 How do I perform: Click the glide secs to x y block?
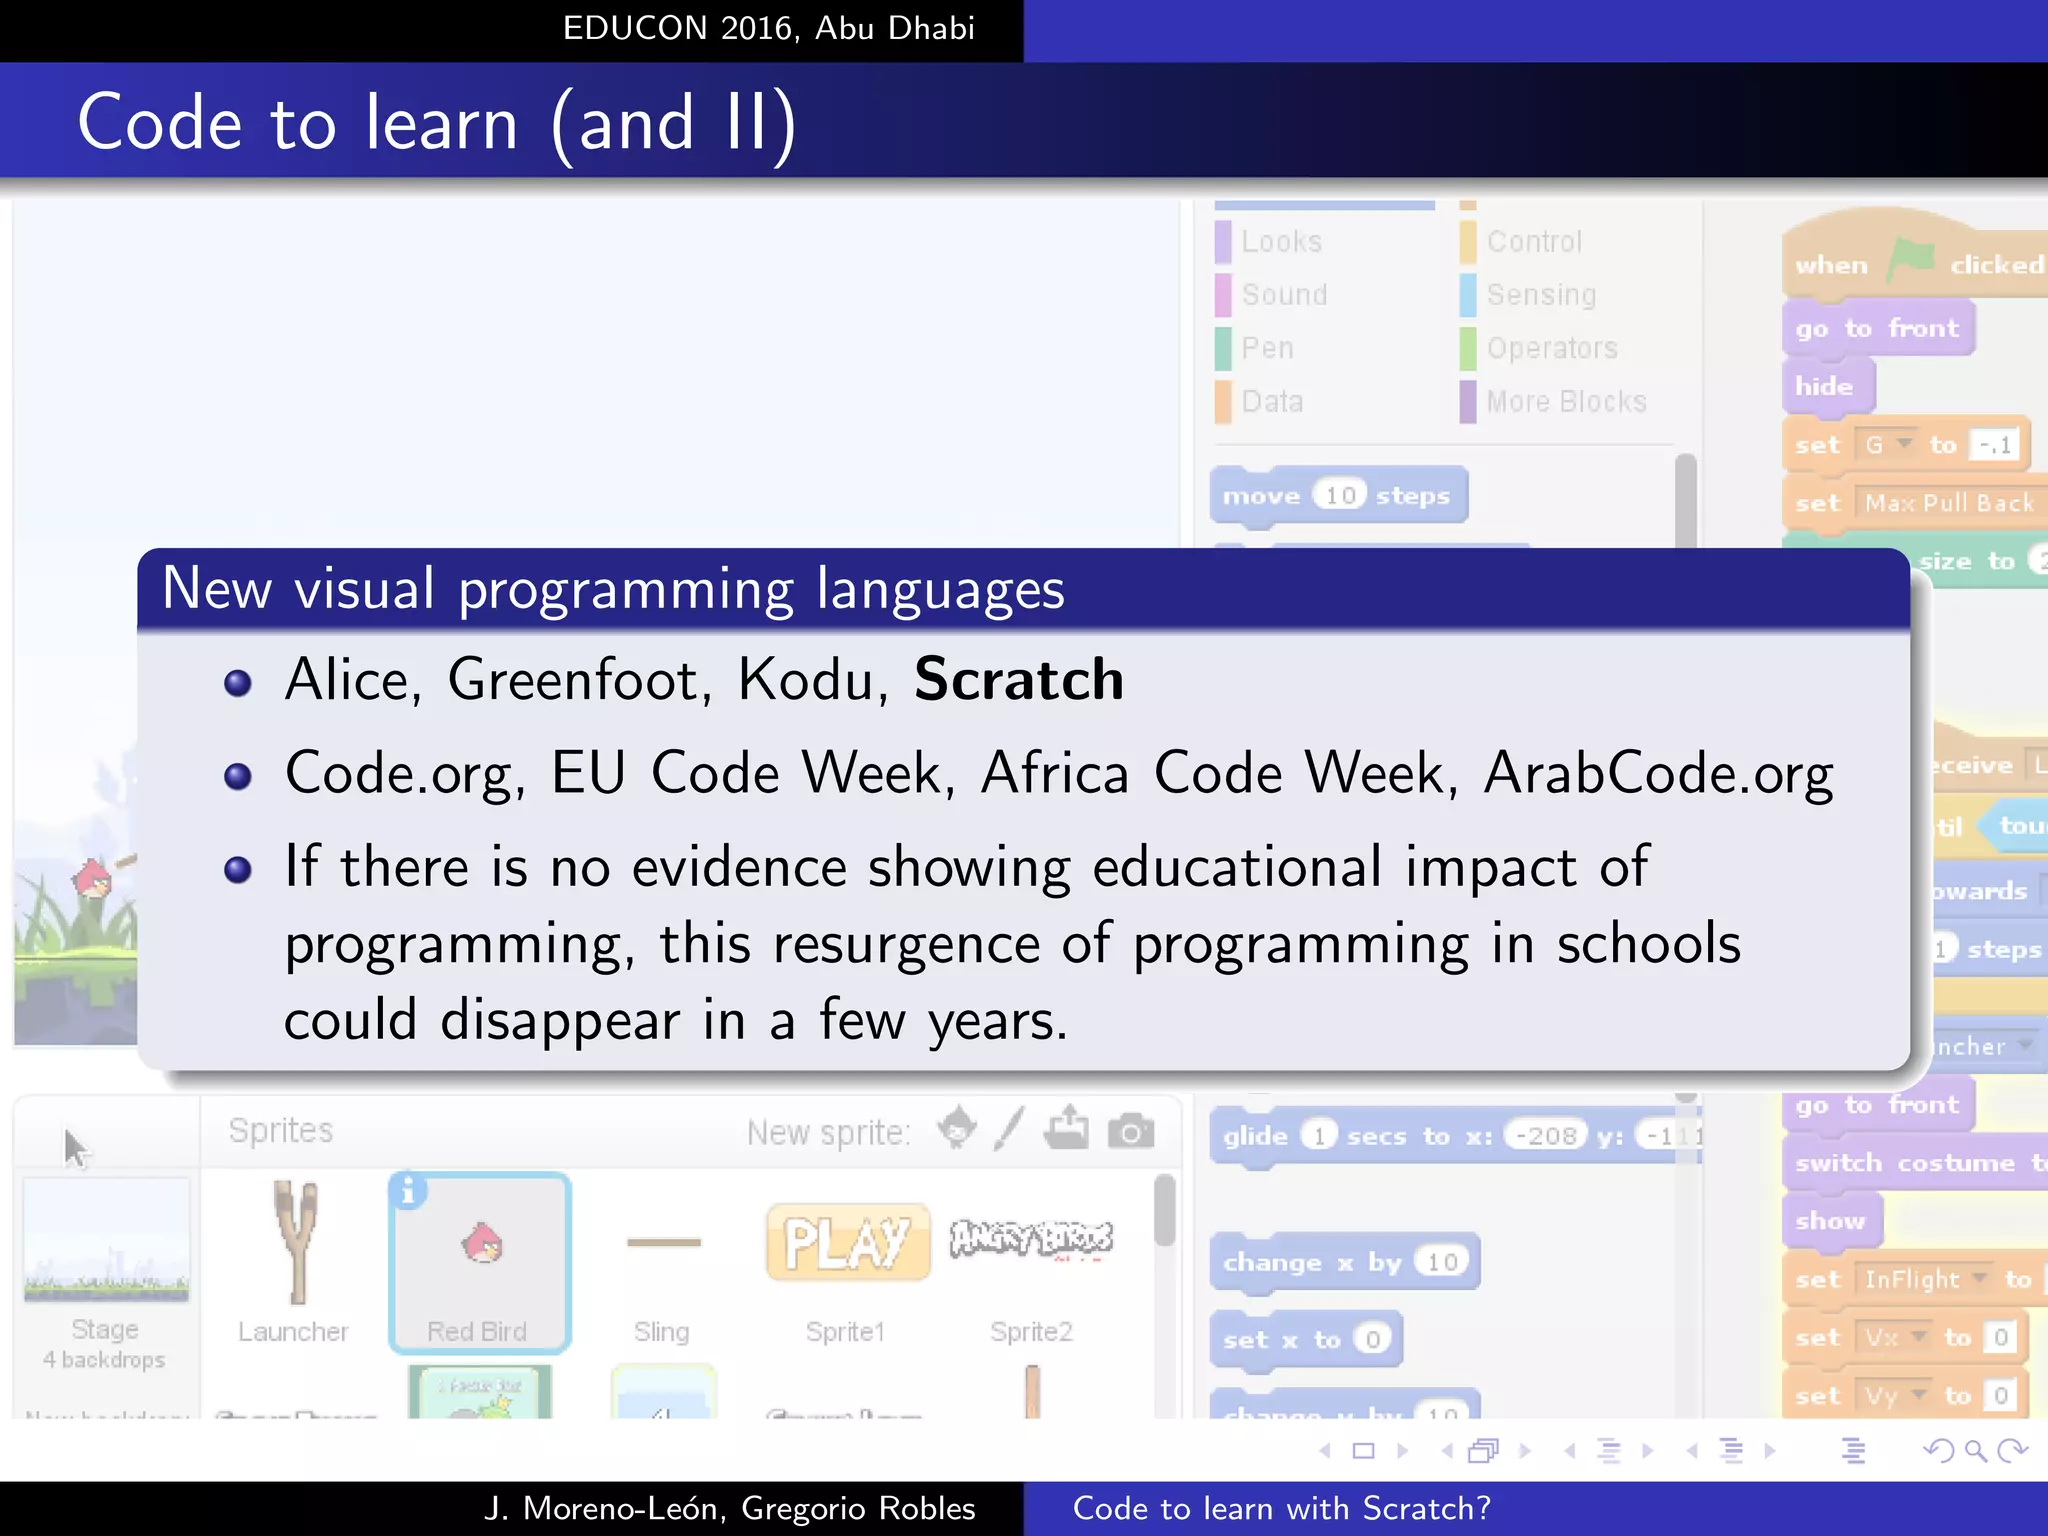(1456, 1135)
